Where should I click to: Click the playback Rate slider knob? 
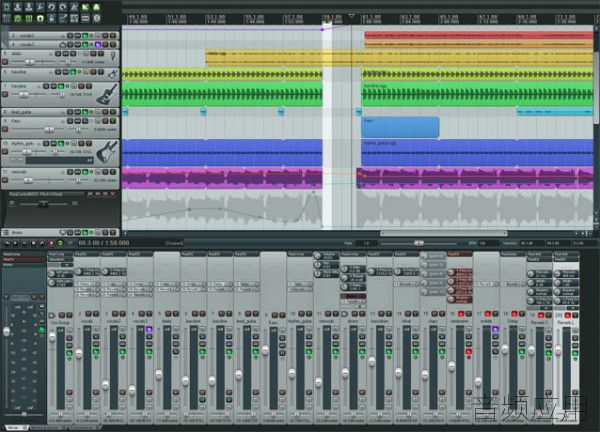point(419,243)
